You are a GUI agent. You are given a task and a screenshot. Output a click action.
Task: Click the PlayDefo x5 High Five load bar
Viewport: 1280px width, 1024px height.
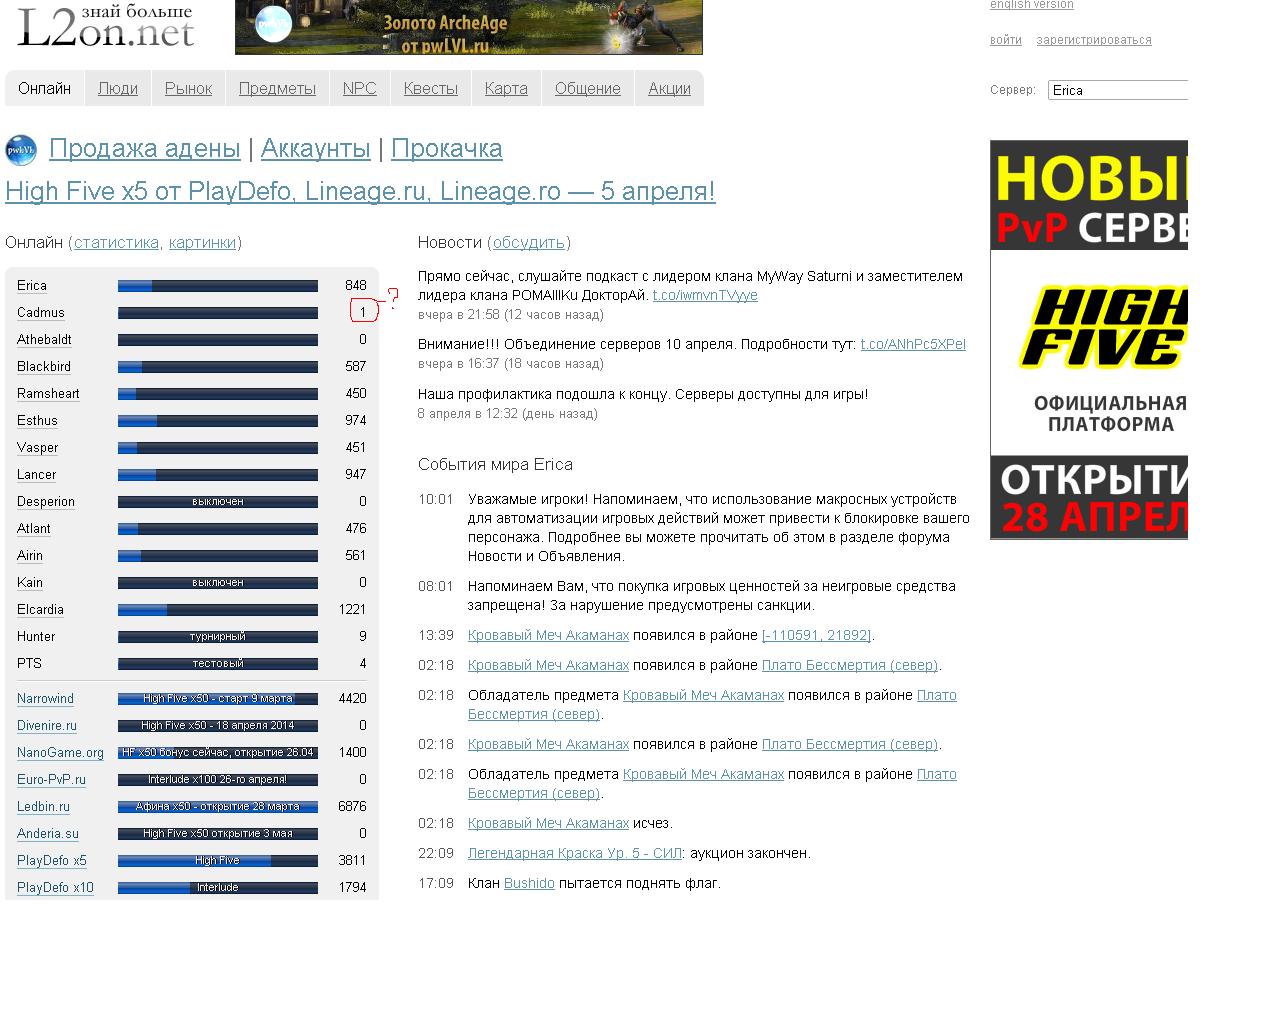218,861
